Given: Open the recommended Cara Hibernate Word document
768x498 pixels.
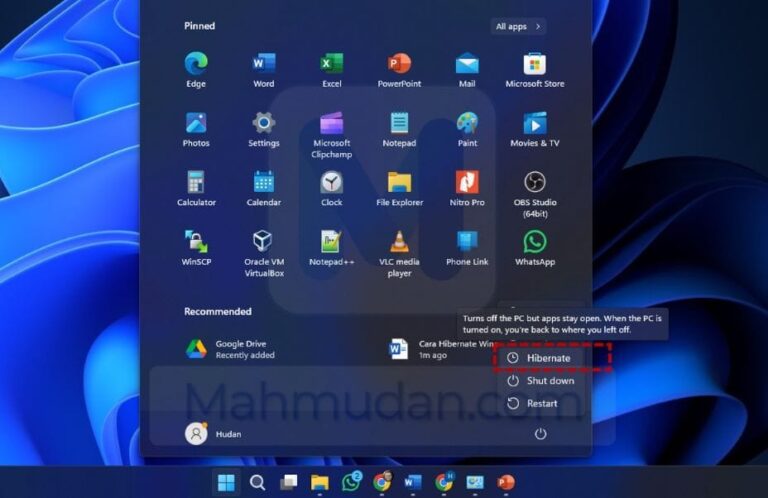Looking at the screenshot, I should pos(441,349).
